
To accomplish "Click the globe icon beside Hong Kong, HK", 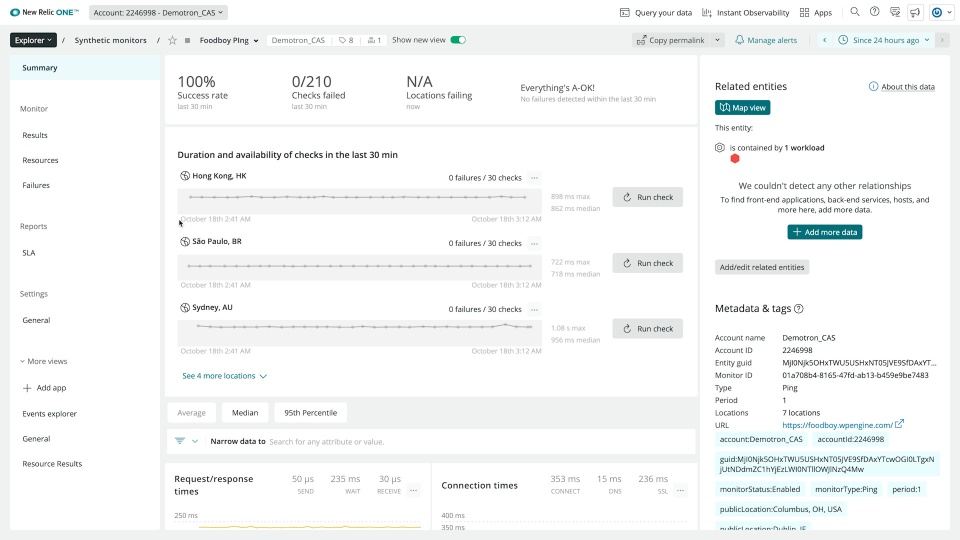I will tap(184, 176).
